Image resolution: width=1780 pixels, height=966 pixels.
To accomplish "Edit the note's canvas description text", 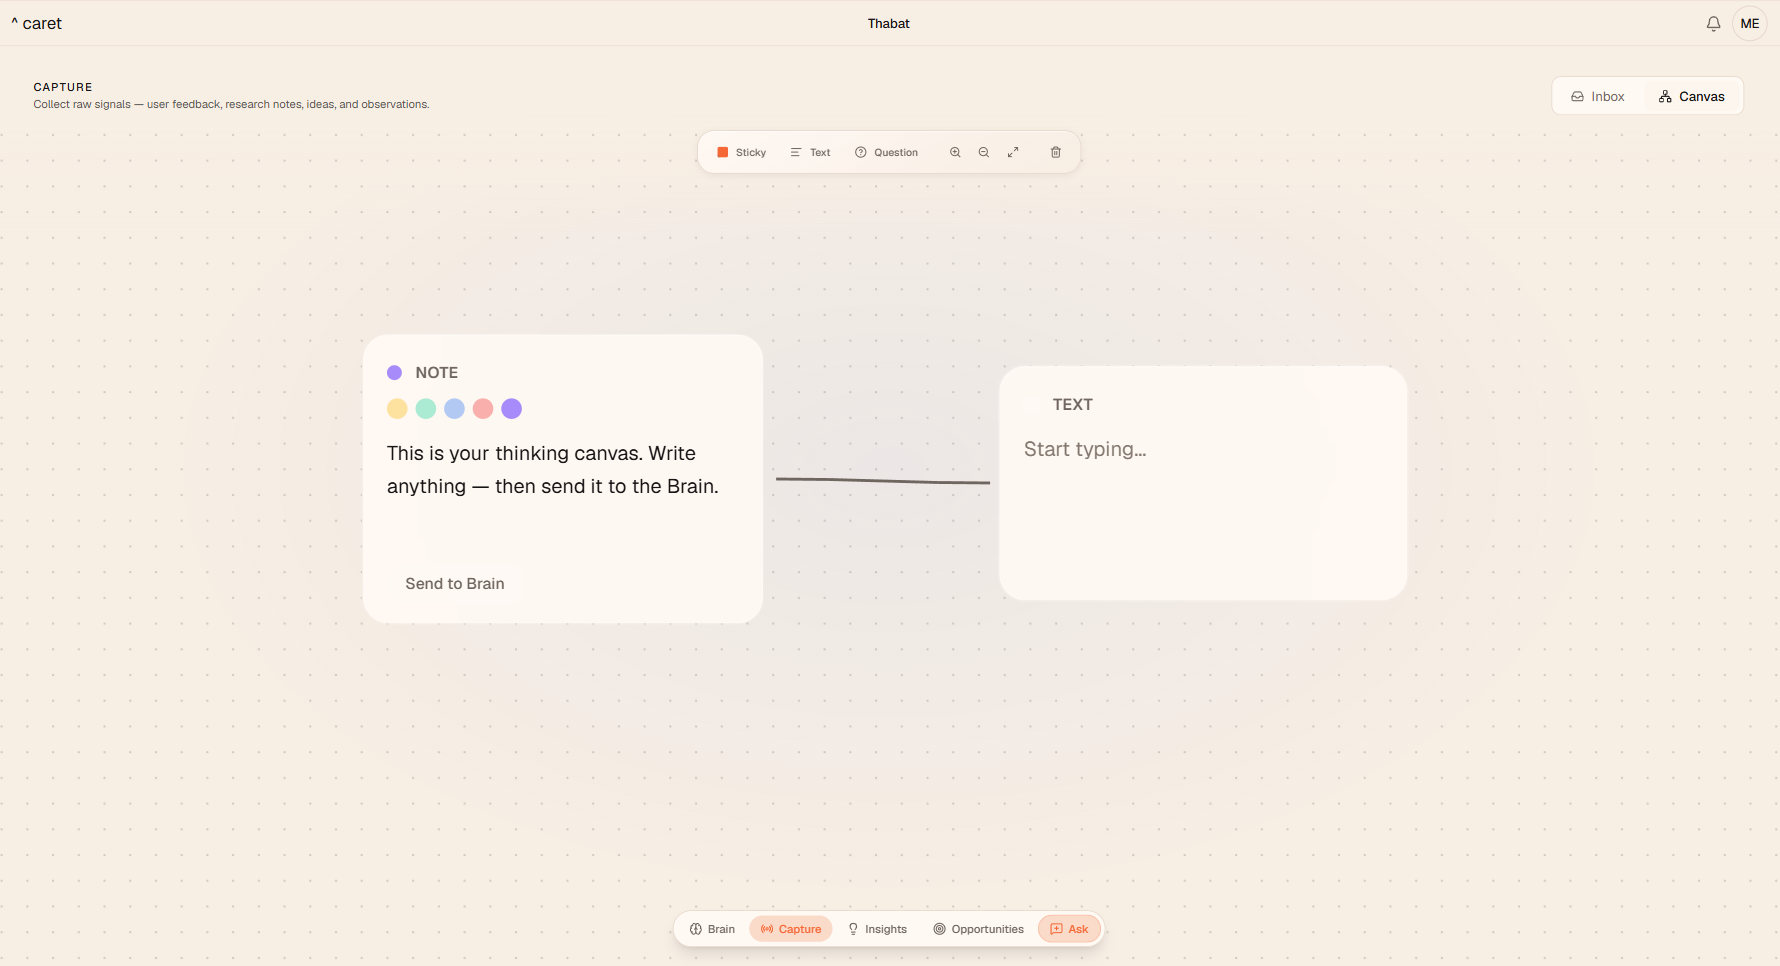I will pos(553,470).
